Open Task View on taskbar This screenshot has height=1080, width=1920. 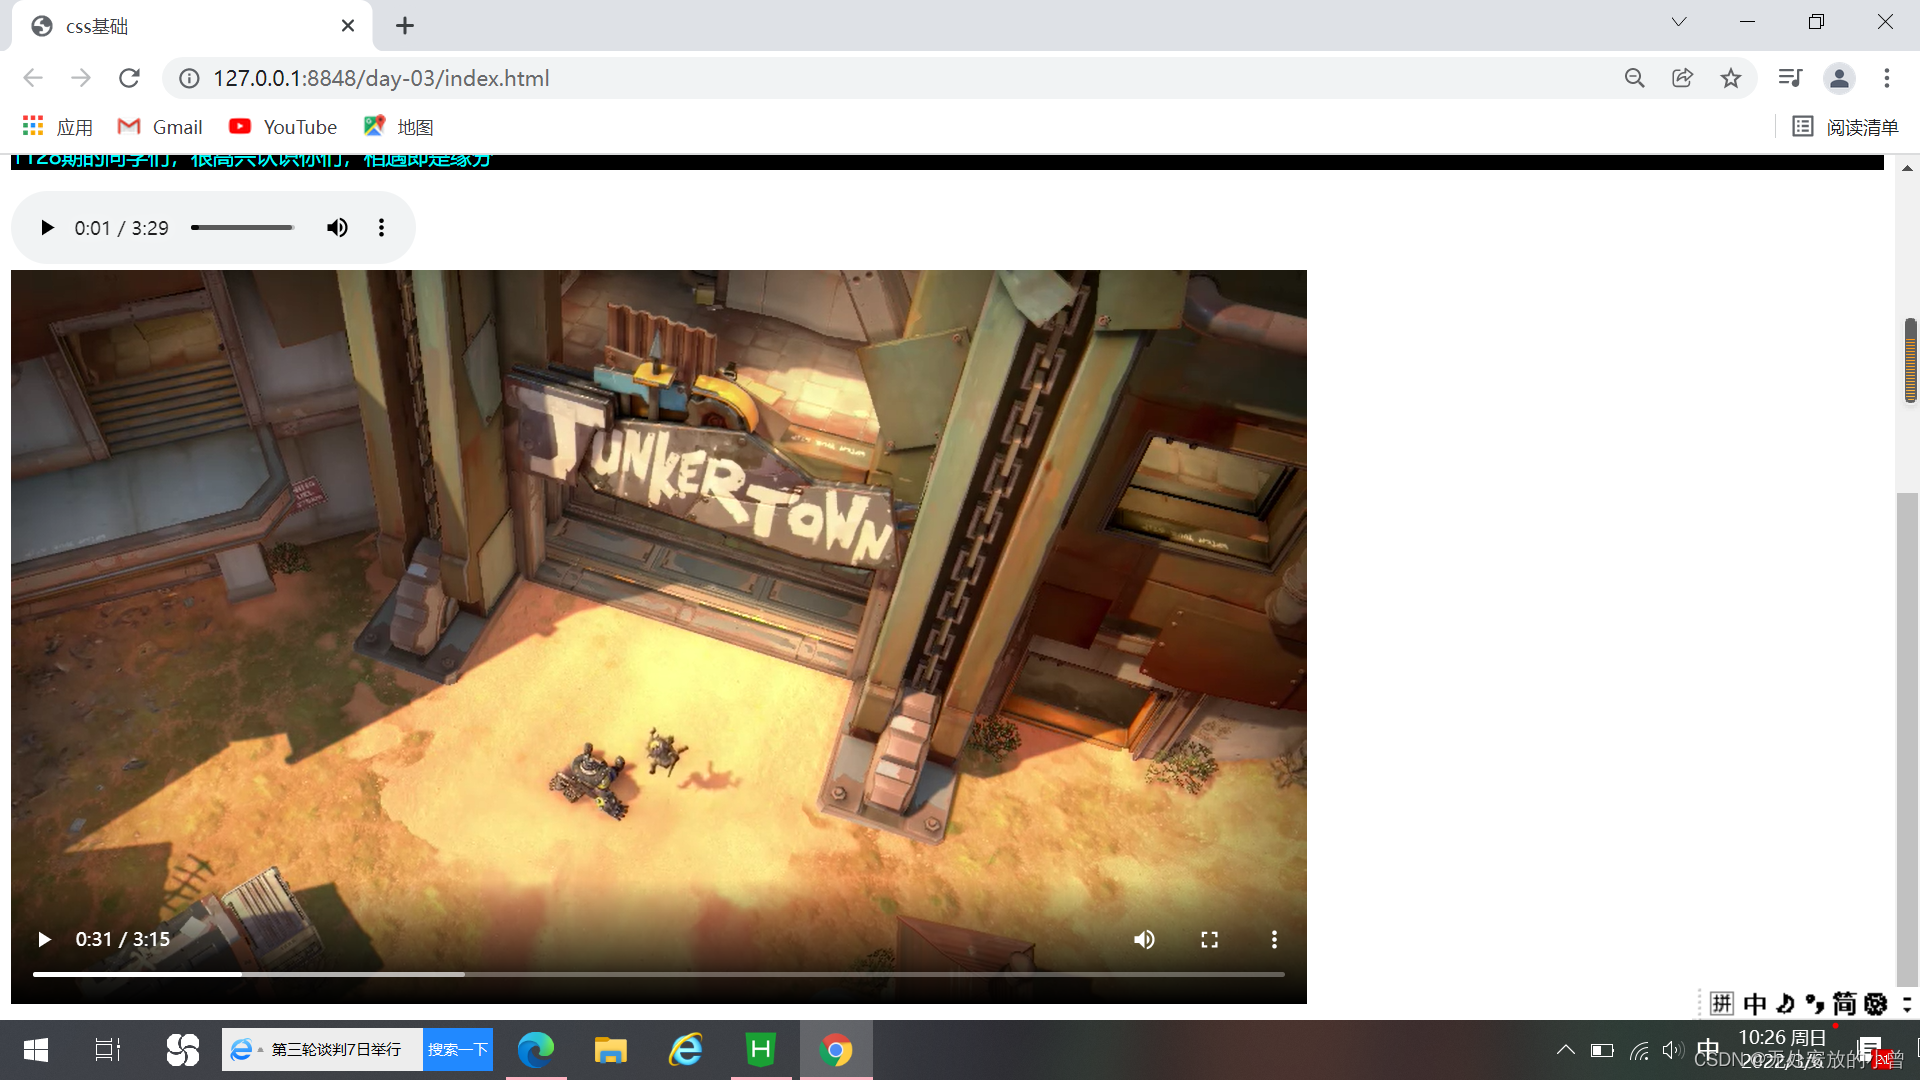point(108,1050)
